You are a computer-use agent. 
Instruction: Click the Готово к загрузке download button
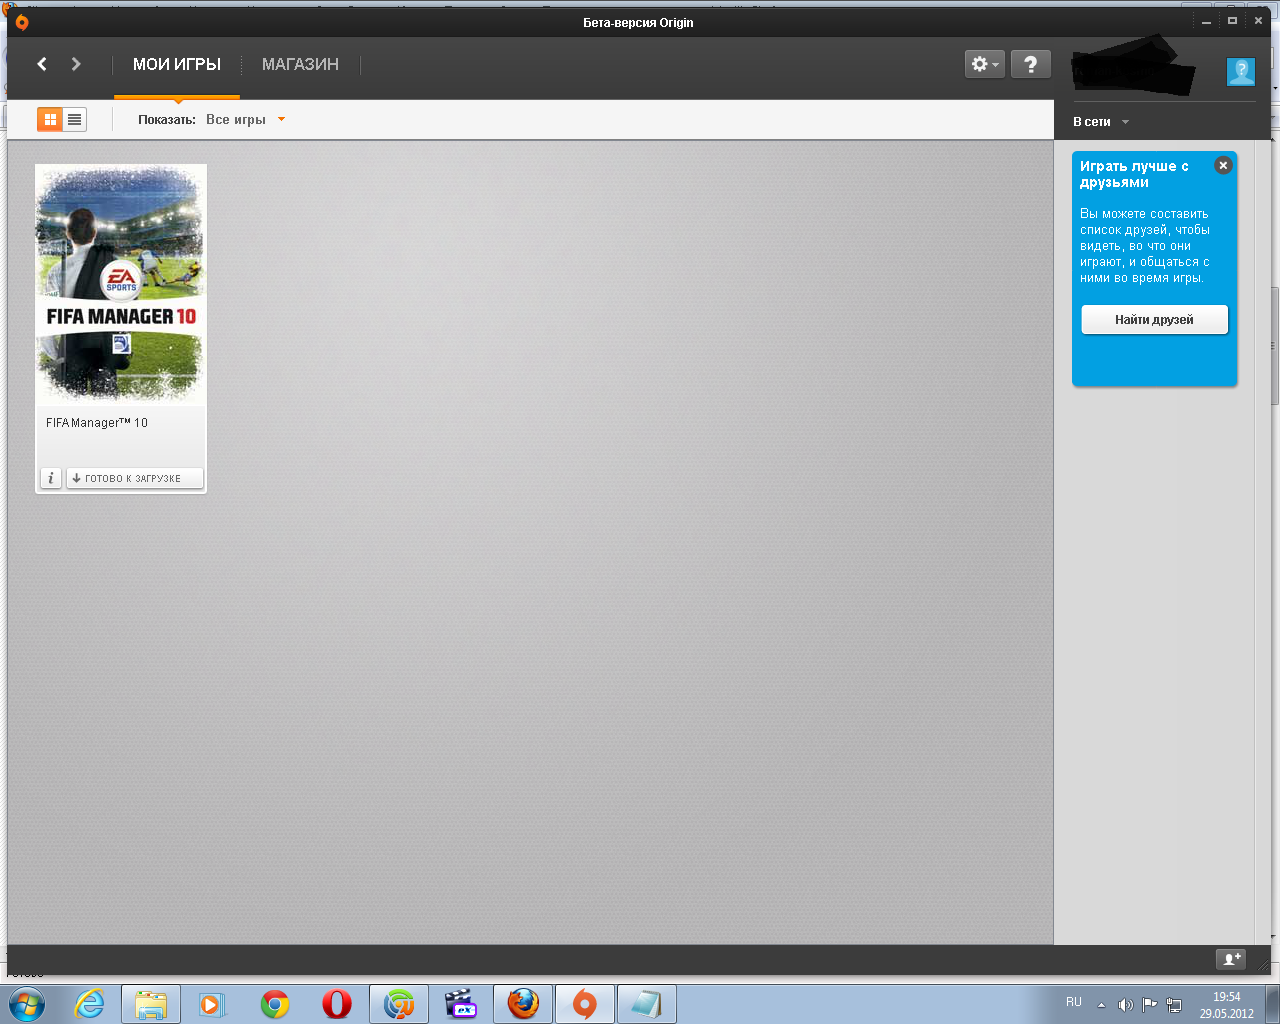click(x=135, y=478)
